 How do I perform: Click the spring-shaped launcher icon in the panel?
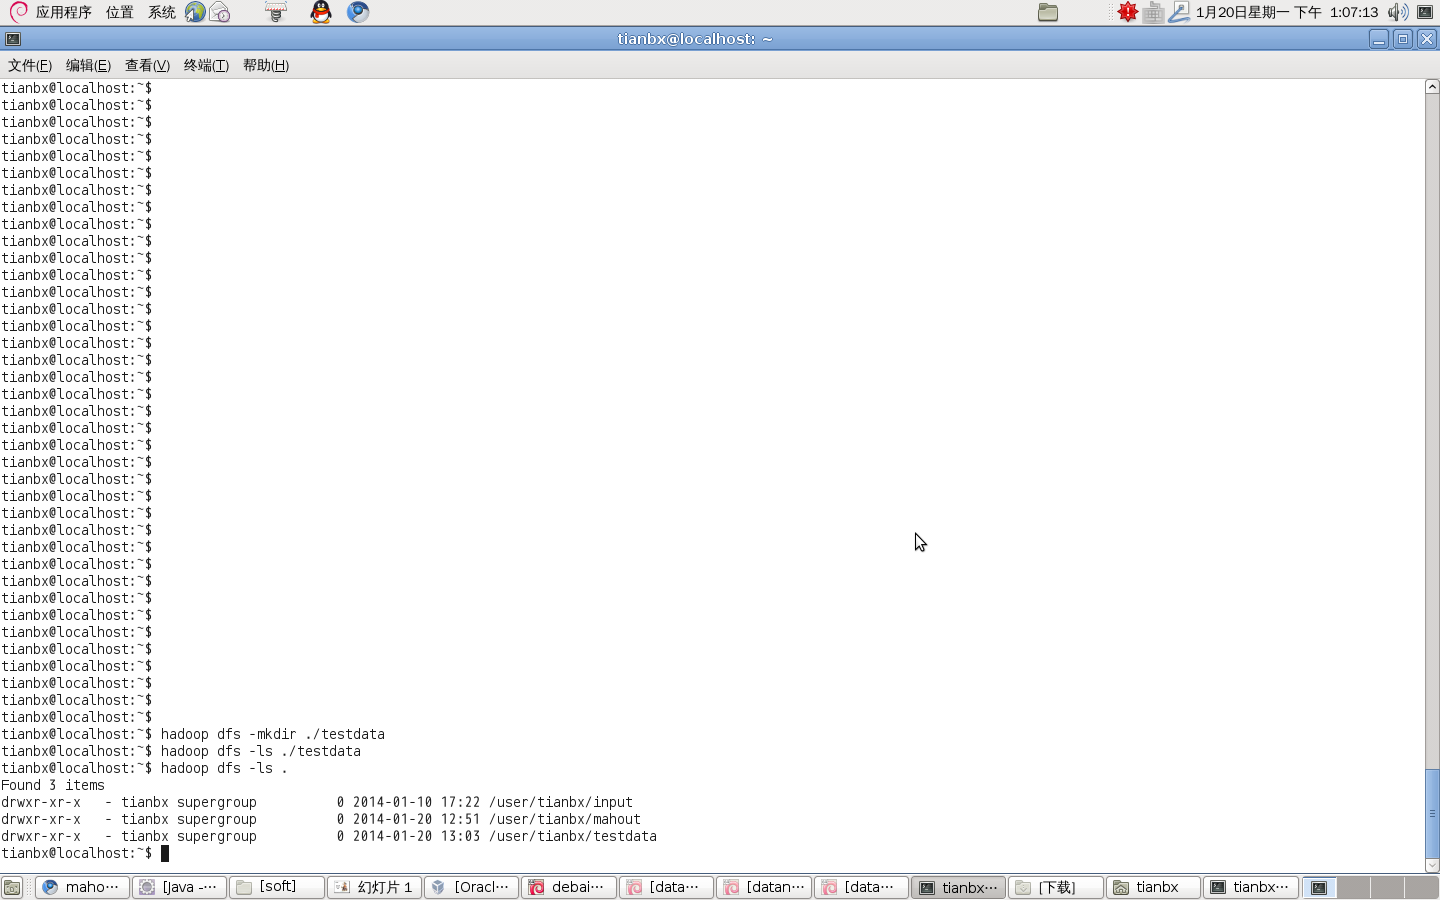(276, 12)
